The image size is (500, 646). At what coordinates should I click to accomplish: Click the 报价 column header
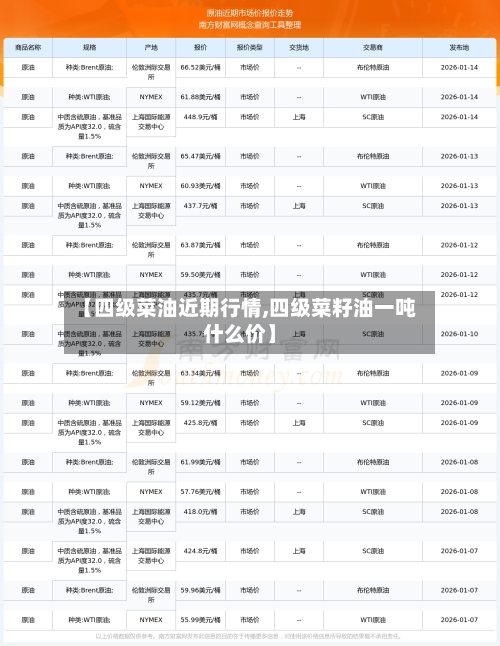201,48
